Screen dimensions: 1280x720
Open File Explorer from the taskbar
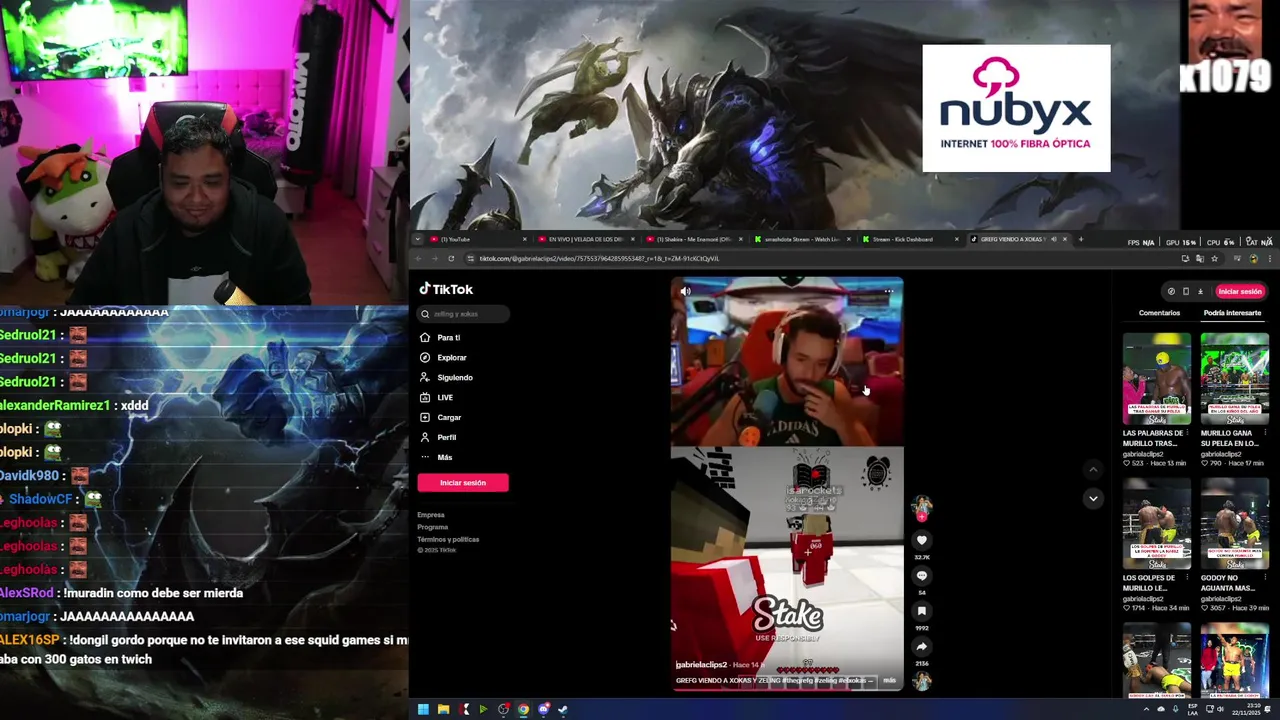coord(443,709)
